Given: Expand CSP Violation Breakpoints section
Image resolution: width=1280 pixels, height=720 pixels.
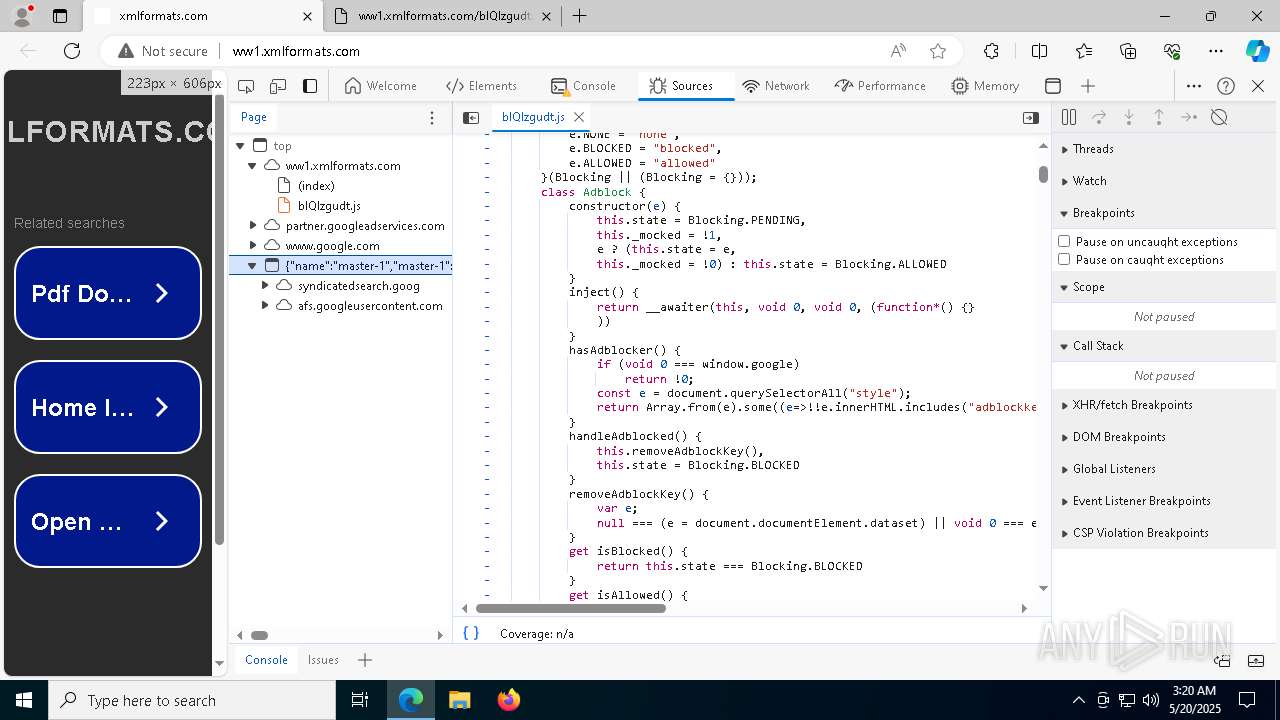Looking at the screenshot, I should [1166, 533].
